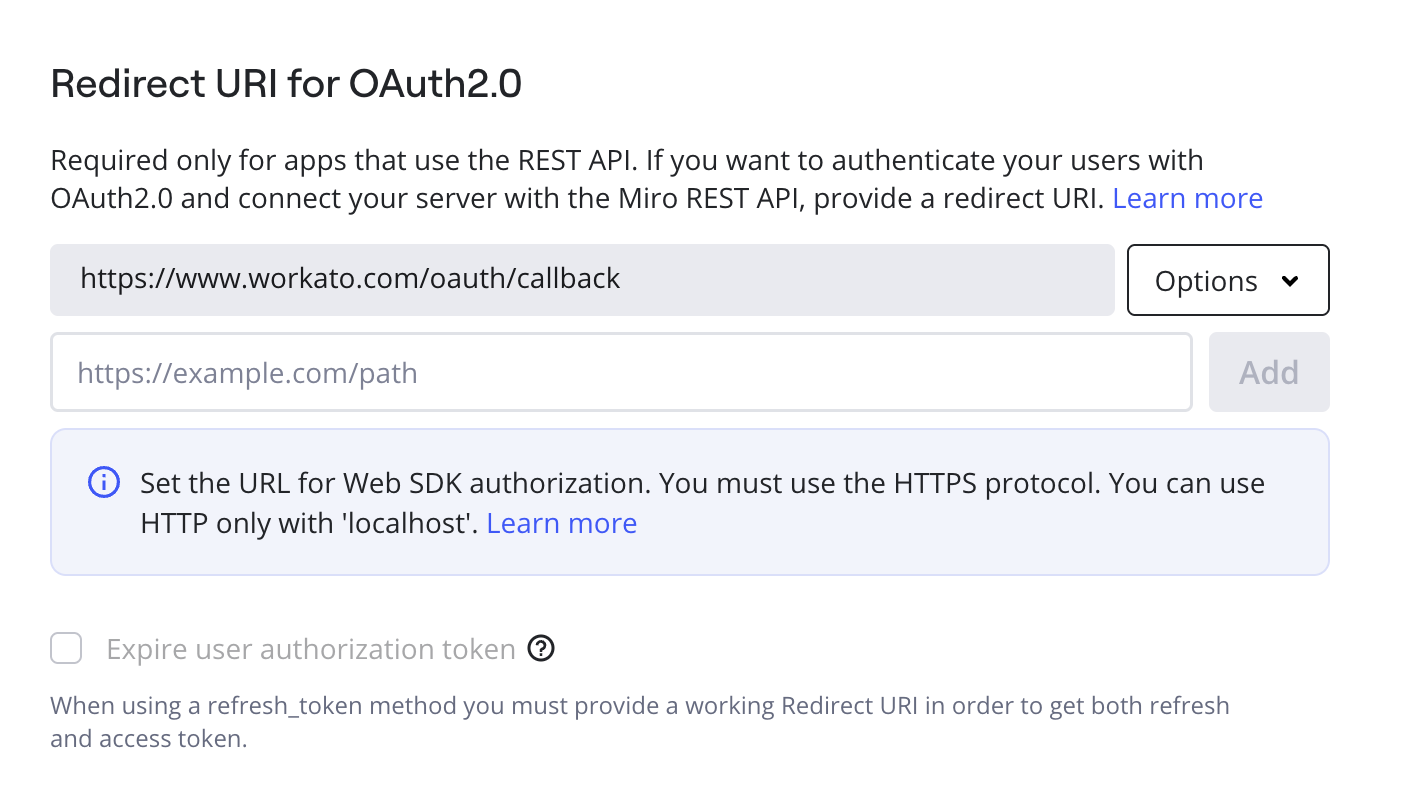This screenshot has height=800, width=1426.
Task: Click the word 'Options' on the dropdown
Action: click(x=1206, y=281)
